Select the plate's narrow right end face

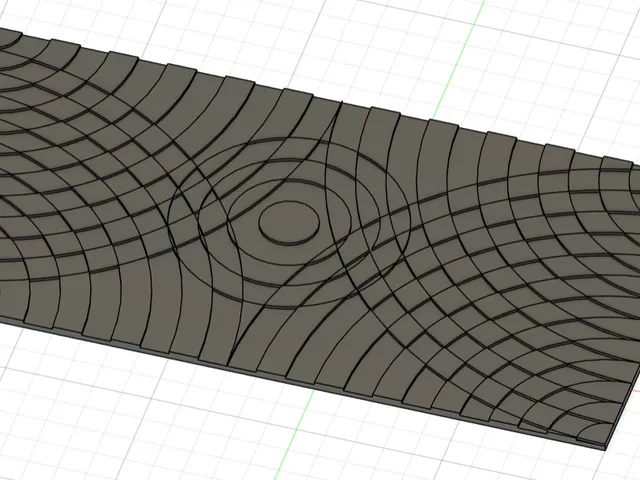click(622, 408)
